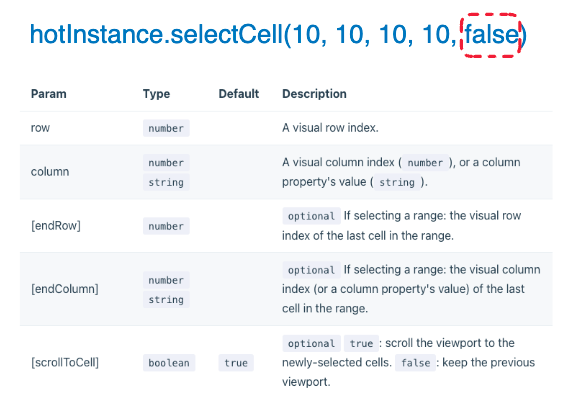The height and width of the screenshot is (407, 562).
Task: Click the string type badge for column
Action: pos(166,182)
